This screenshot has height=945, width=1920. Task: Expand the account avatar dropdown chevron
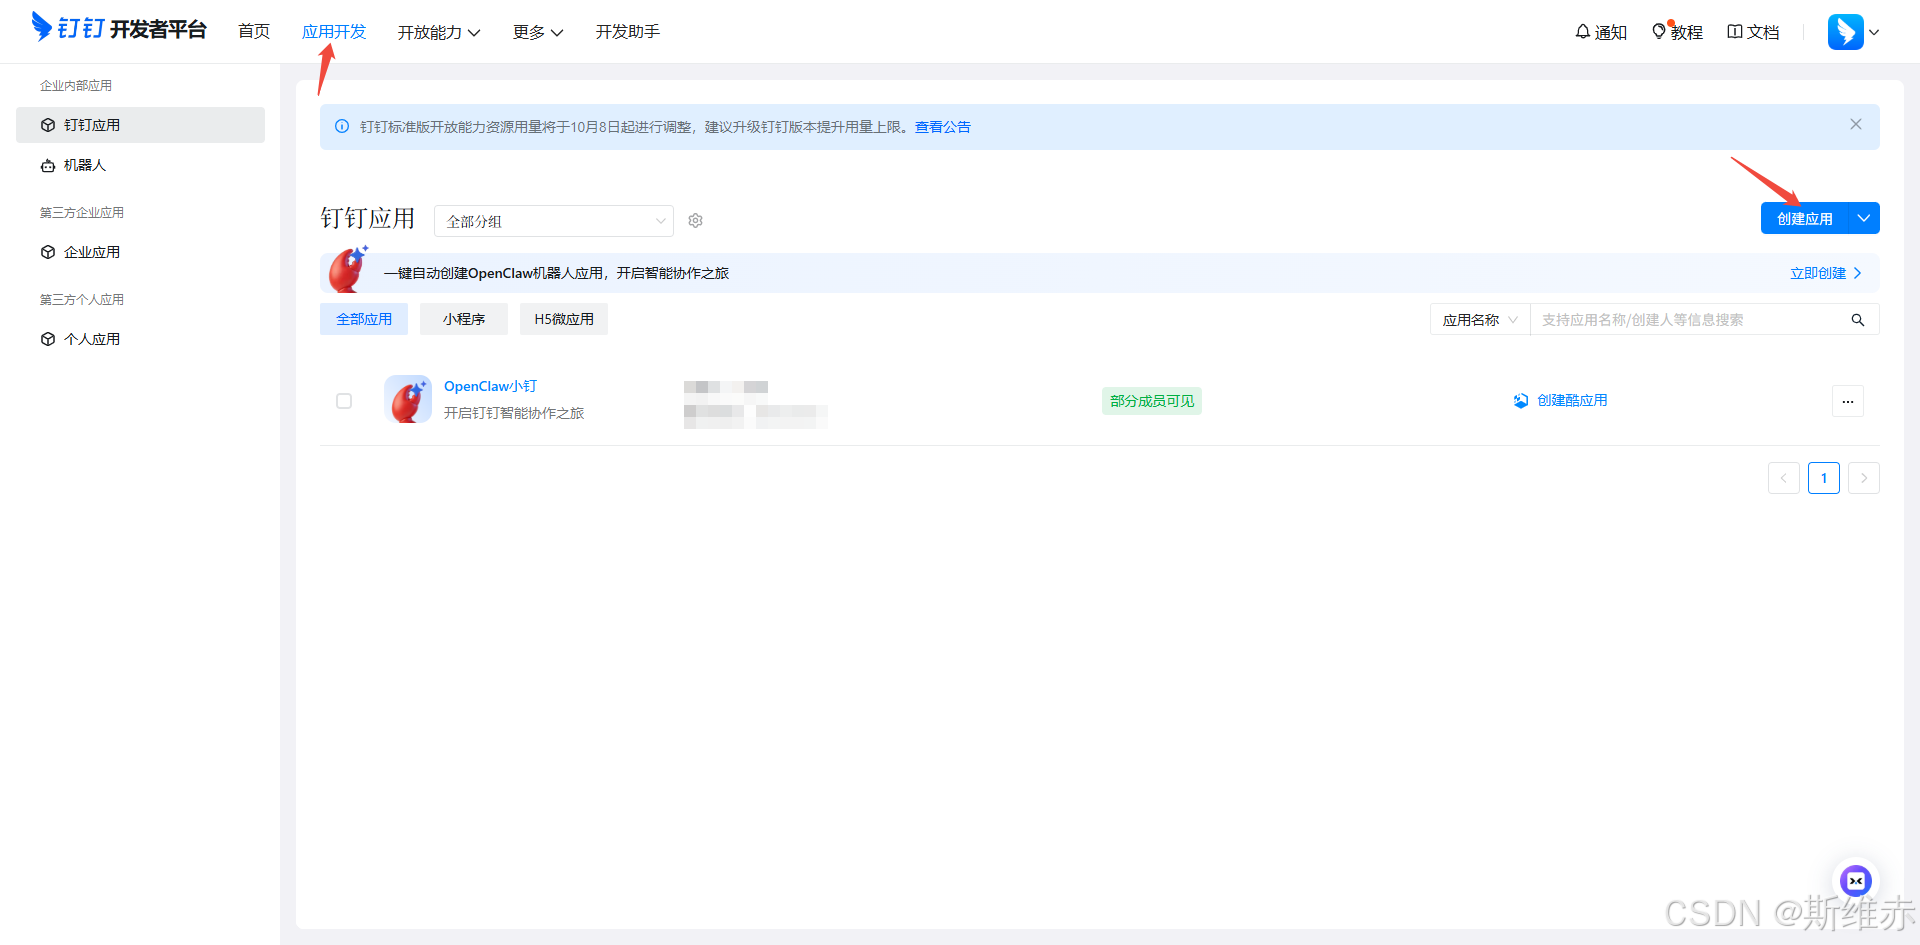pyautogui.click(x=1874, y=32)
